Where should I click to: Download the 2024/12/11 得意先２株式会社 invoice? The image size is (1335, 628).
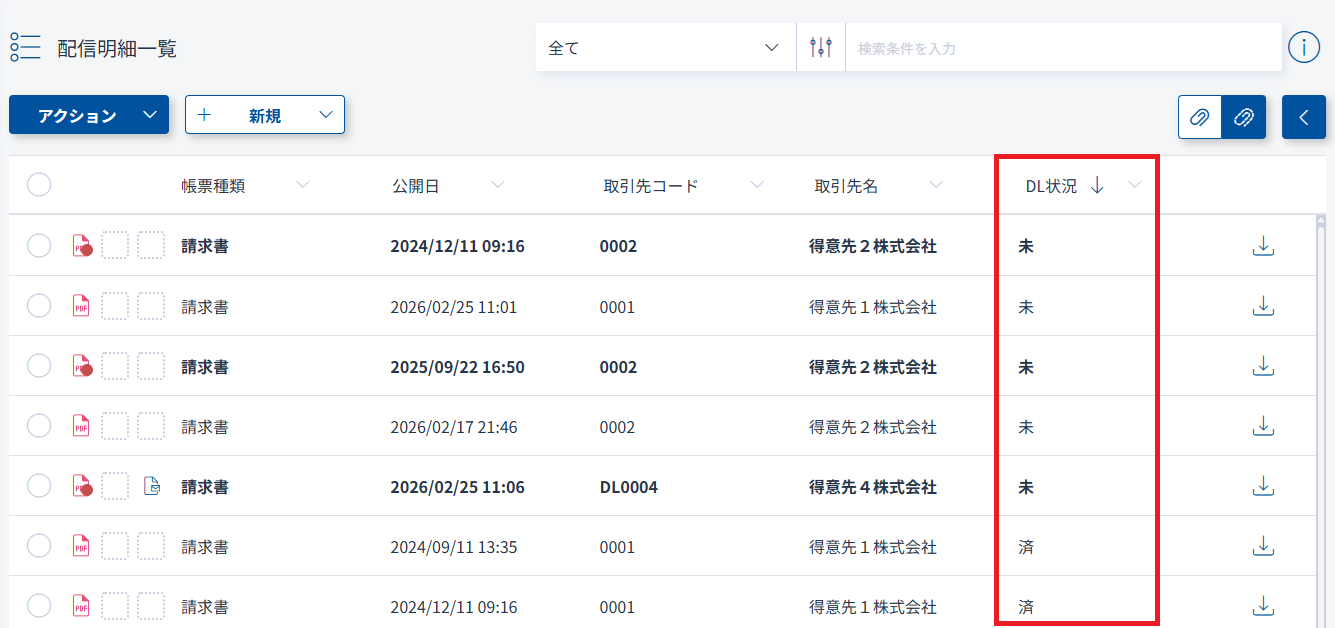tap(1263, 246)
